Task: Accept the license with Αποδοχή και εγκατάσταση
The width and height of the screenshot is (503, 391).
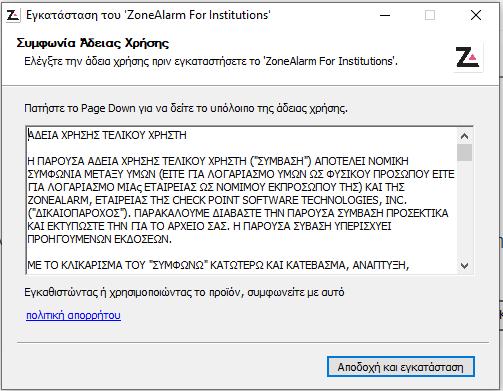Action: [400, 367]
